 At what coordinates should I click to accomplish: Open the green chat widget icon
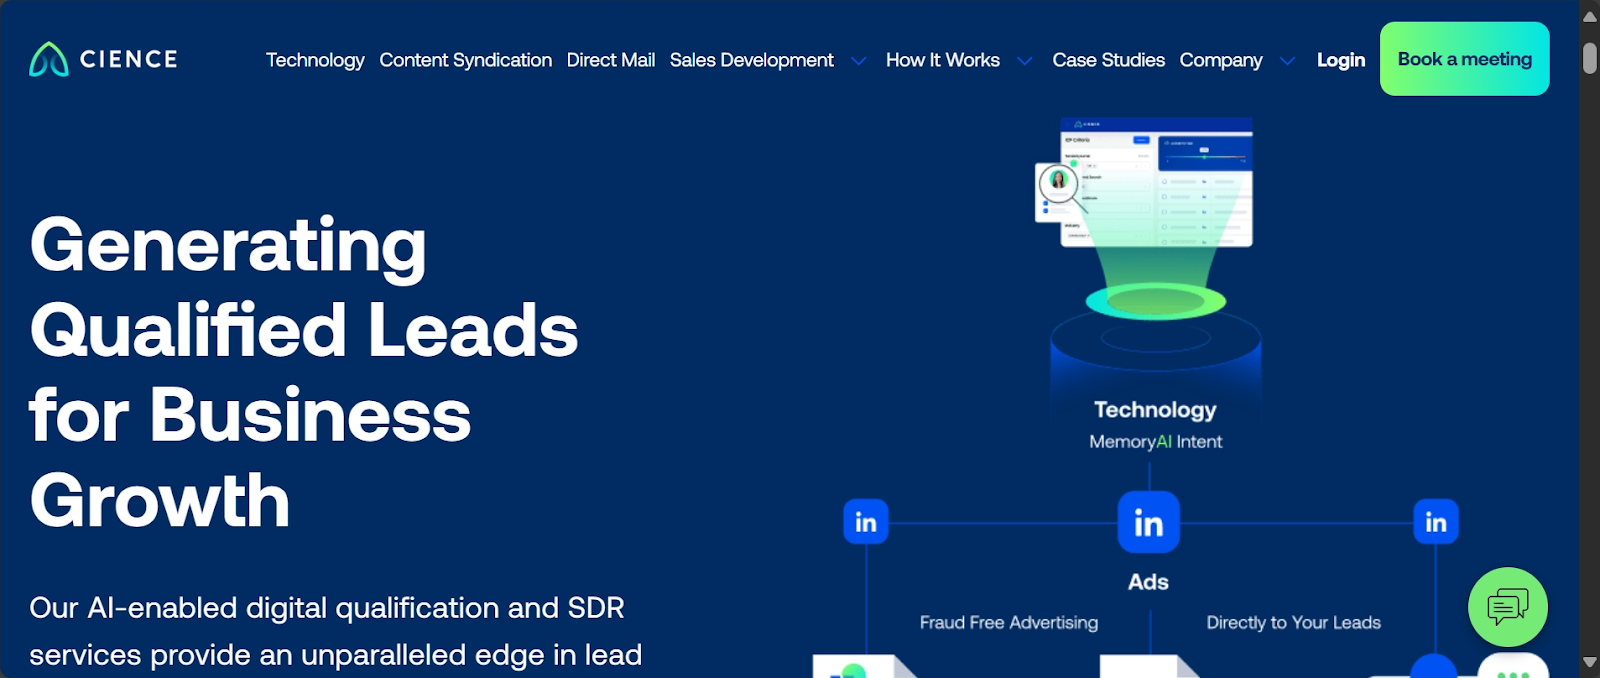pos(1507,607)
